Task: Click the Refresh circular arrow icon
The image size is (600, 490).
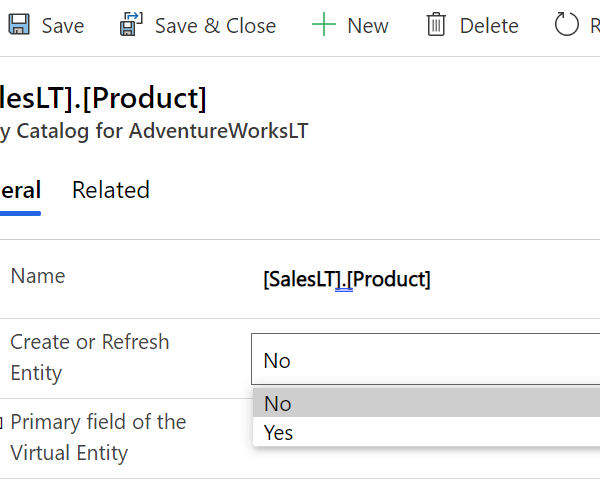Action: click(566, 24)
